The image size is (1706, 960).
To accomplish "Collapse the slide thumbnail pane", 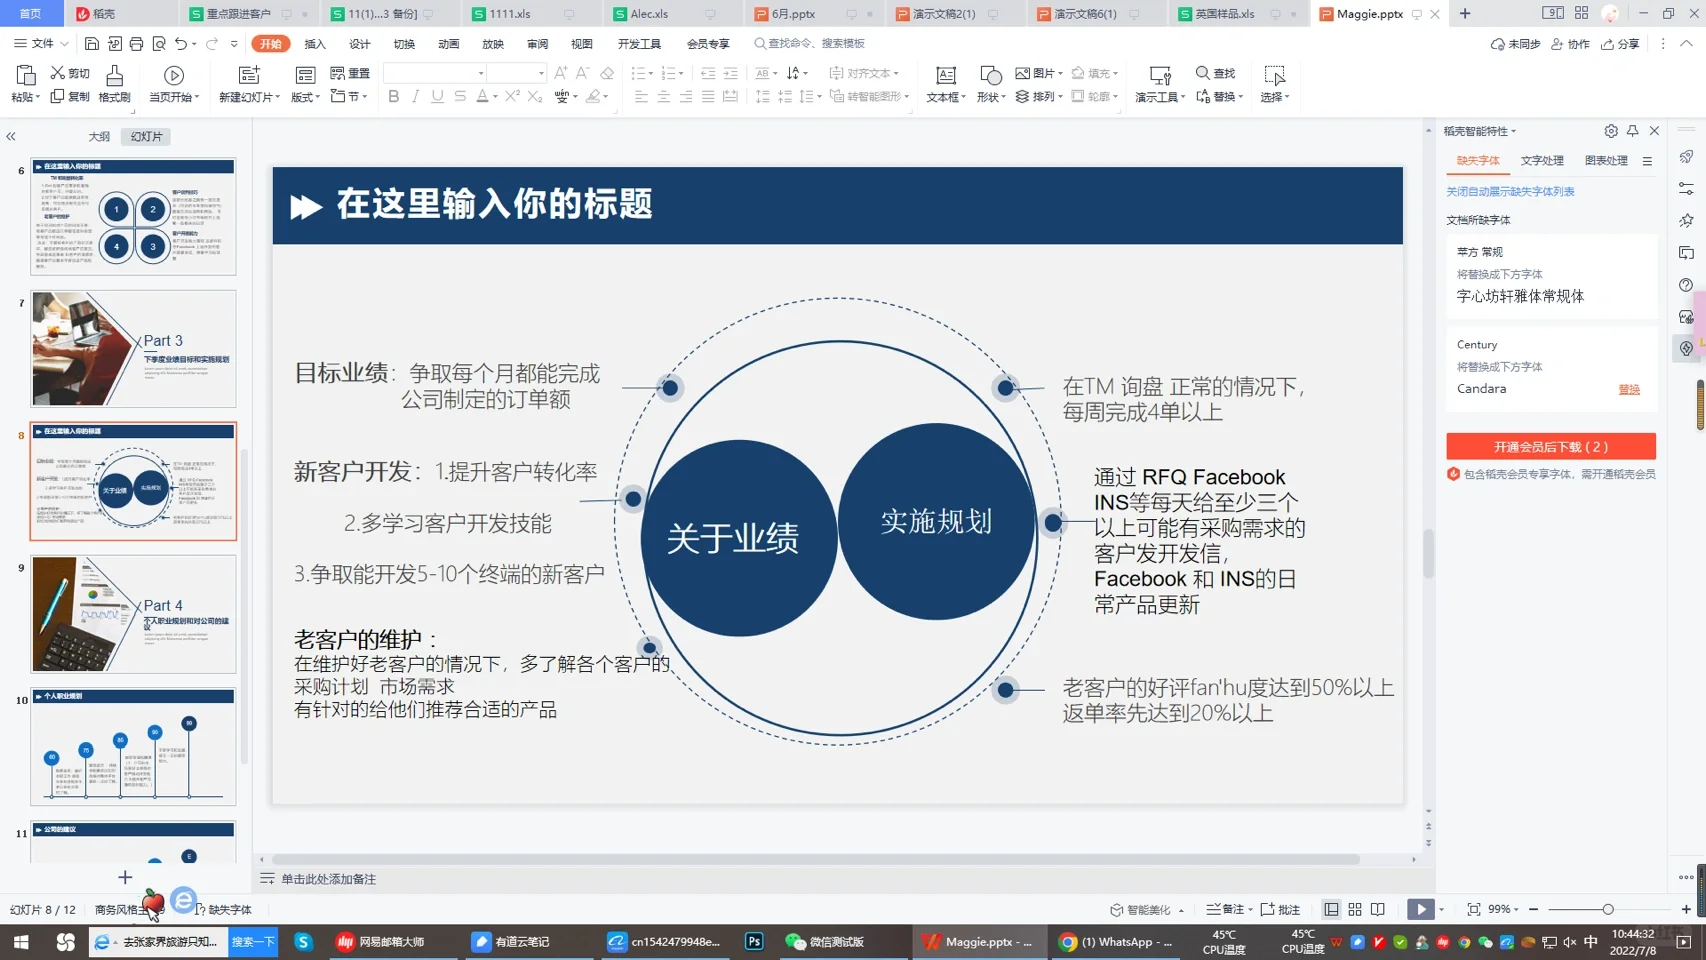I will pyautogui.click(x=11, y=136).
